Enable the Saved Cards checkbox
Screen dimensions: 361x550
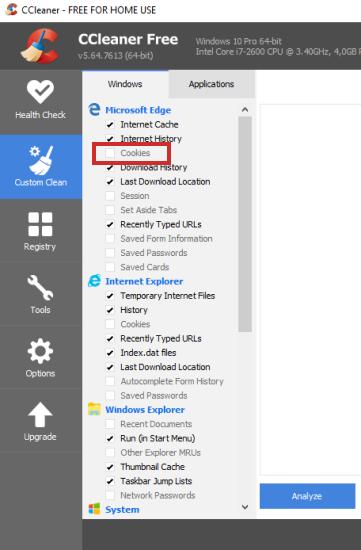110,267
